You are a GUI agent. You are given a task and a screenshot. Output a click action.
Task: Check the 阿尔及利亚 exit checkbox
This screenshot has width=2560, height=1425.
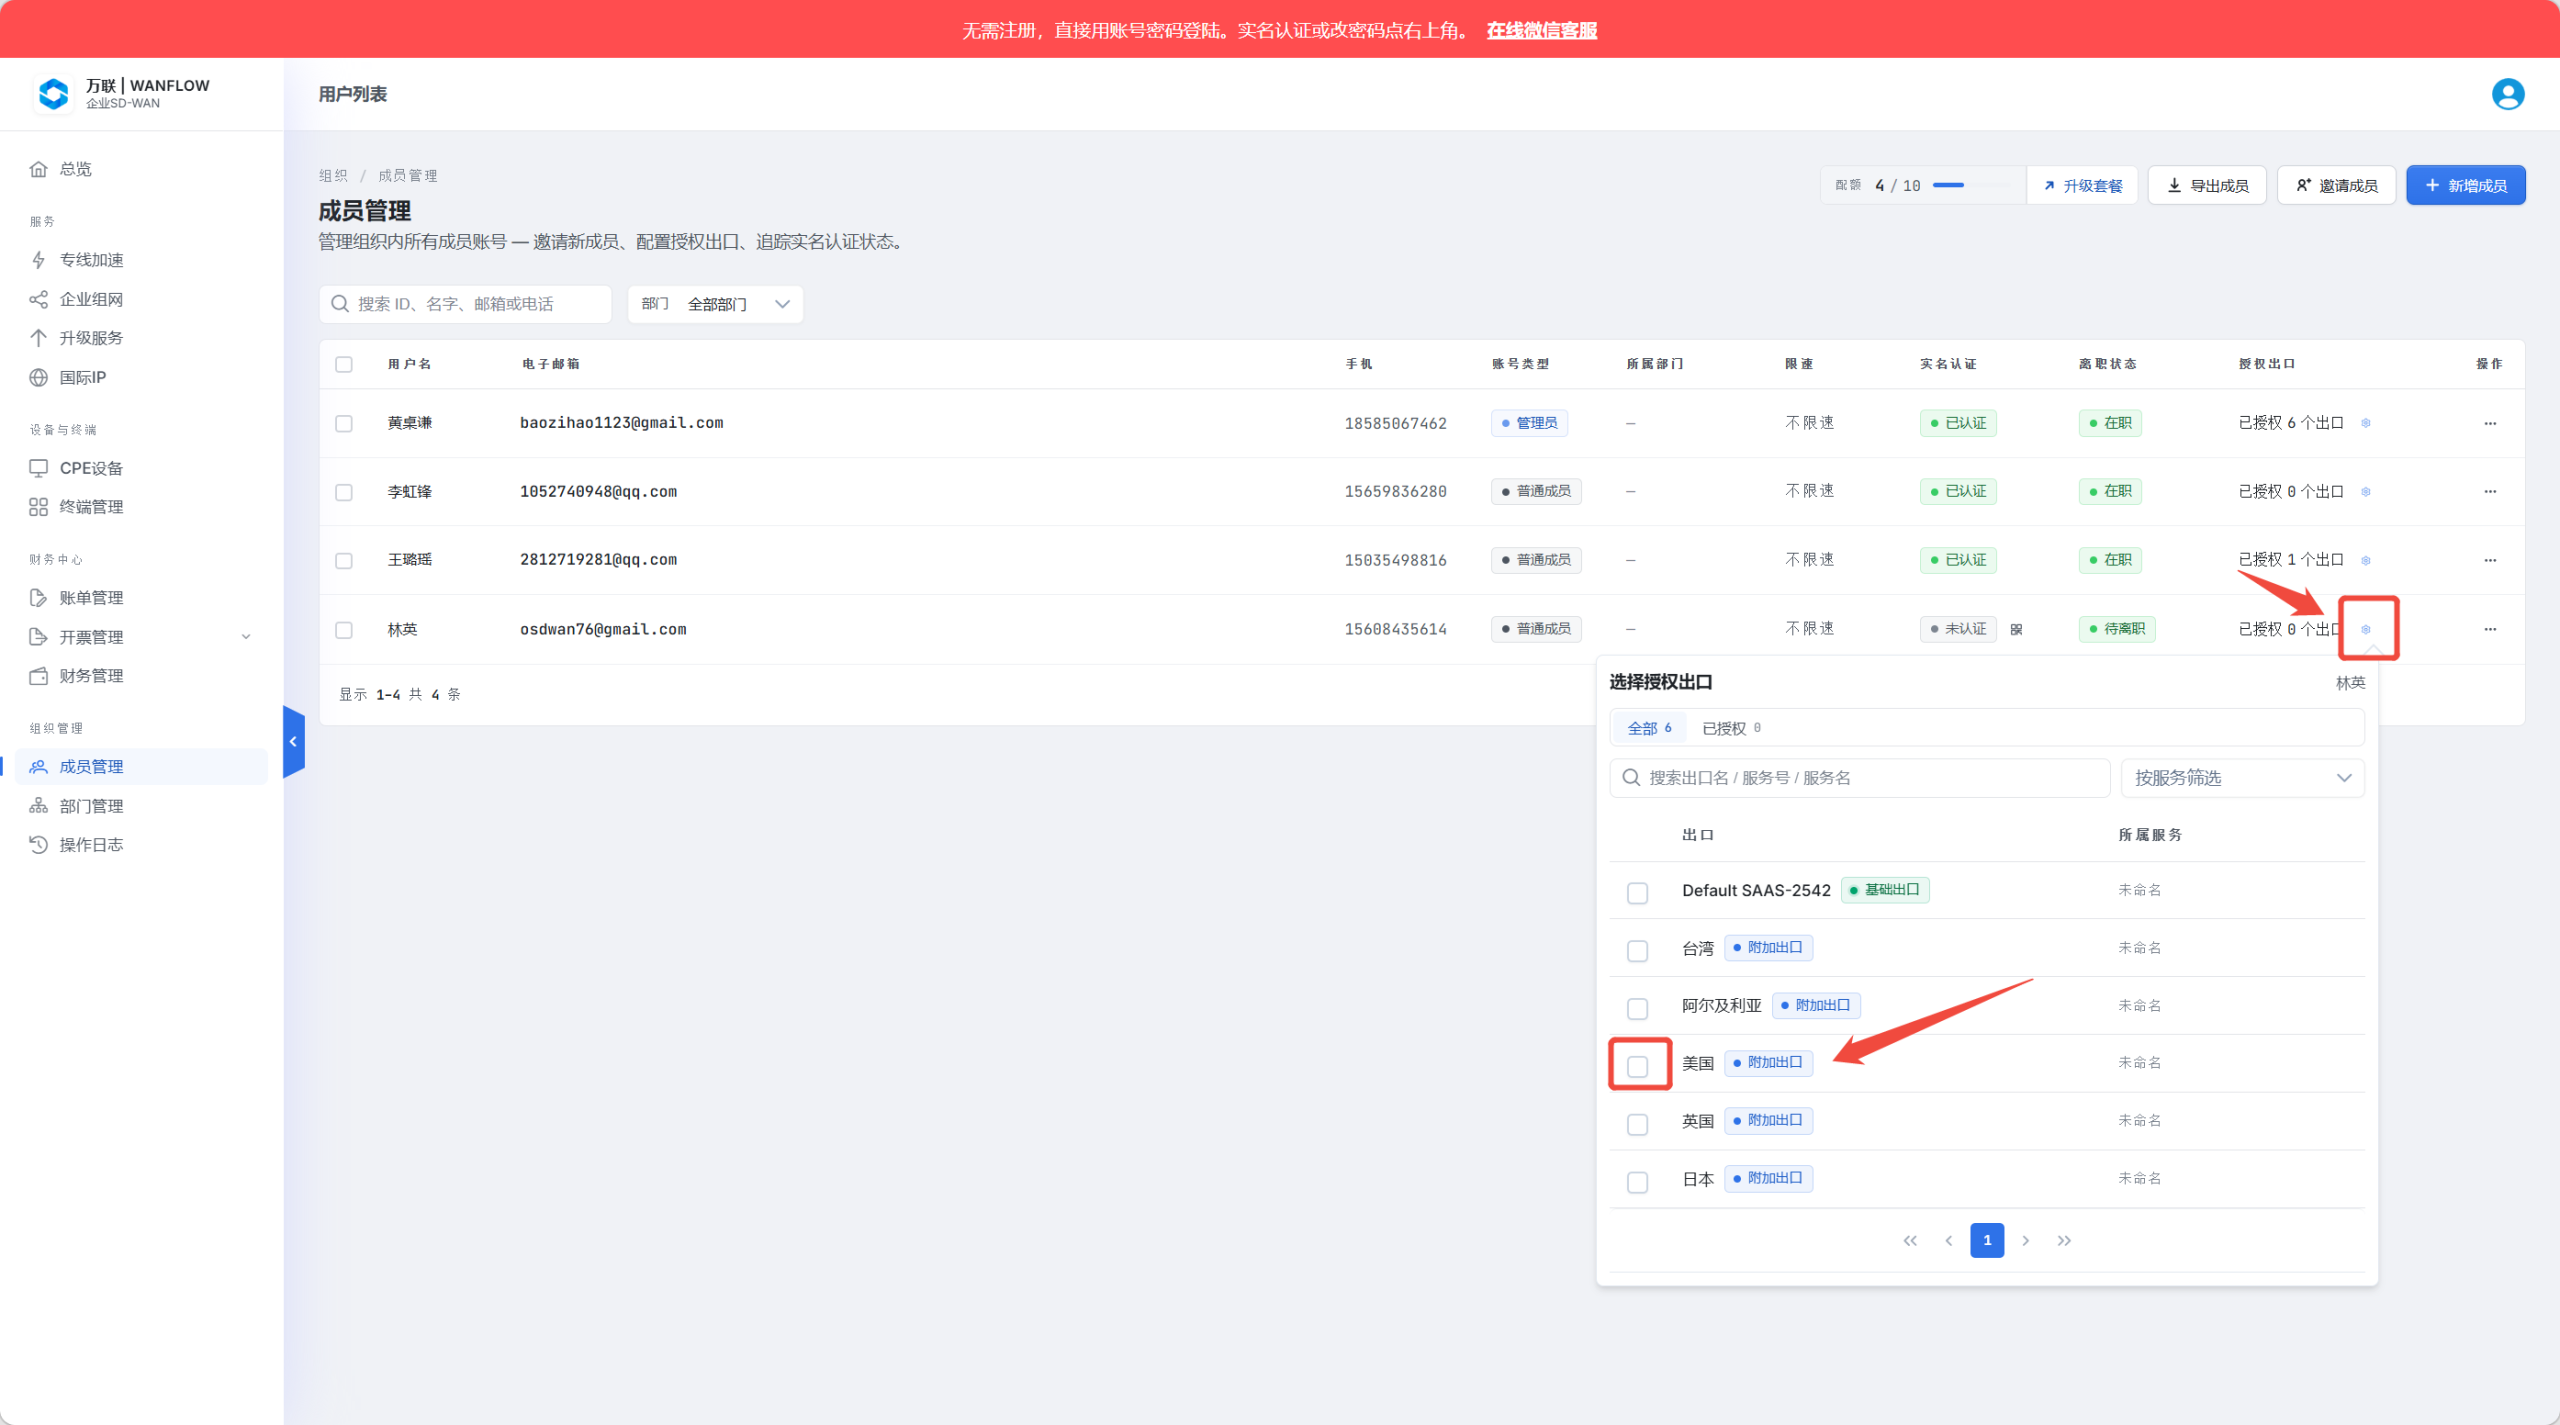(1637, 1008)
